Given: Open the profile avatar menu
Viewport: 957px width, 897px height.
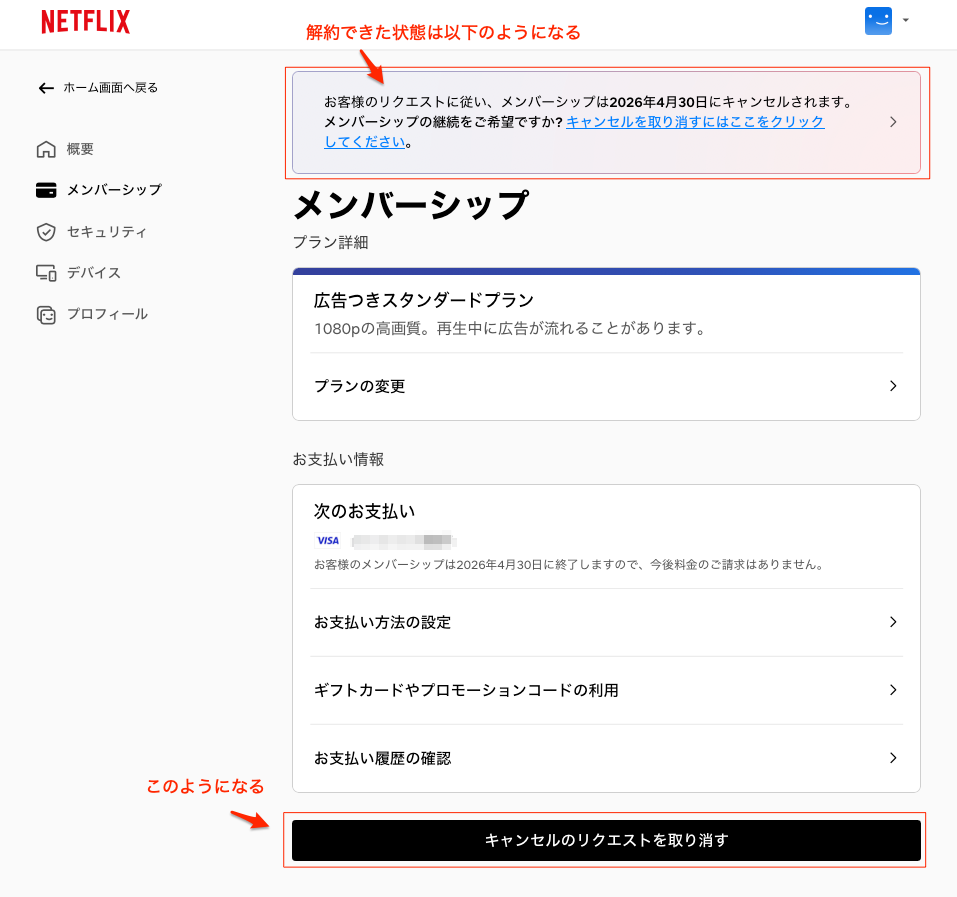Looking at the screenshot, I should click(877, 21).
